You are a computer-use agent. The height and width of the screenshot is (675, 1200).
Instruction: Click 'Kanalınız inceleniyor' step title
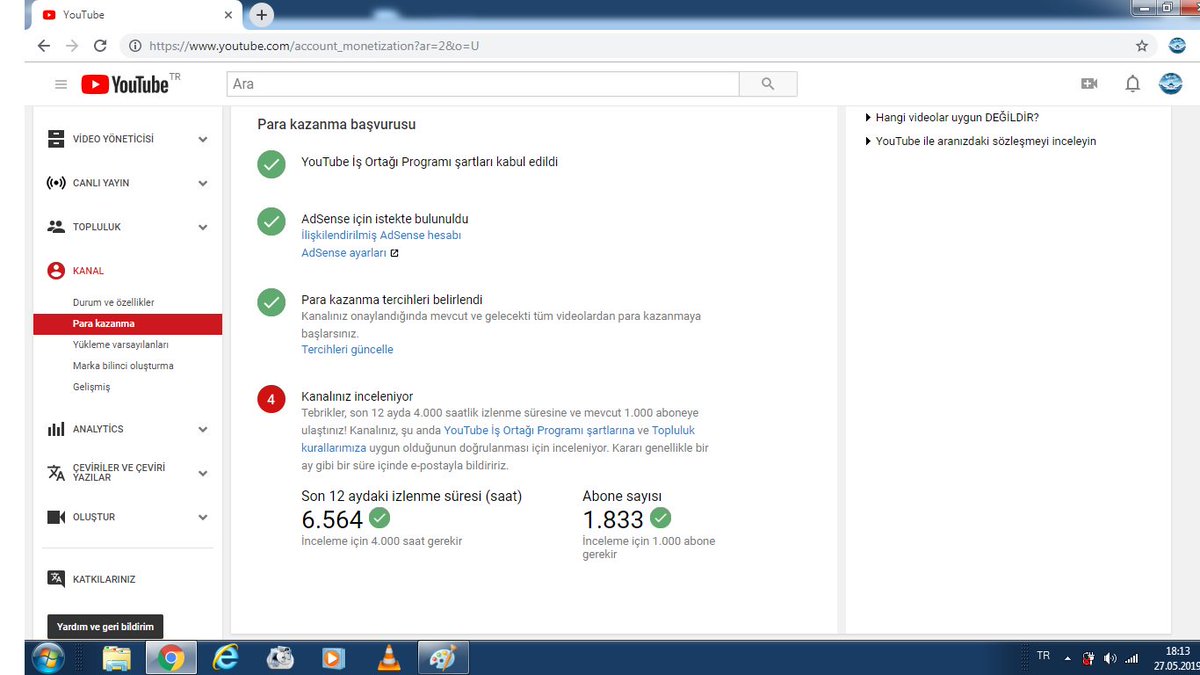357,397
